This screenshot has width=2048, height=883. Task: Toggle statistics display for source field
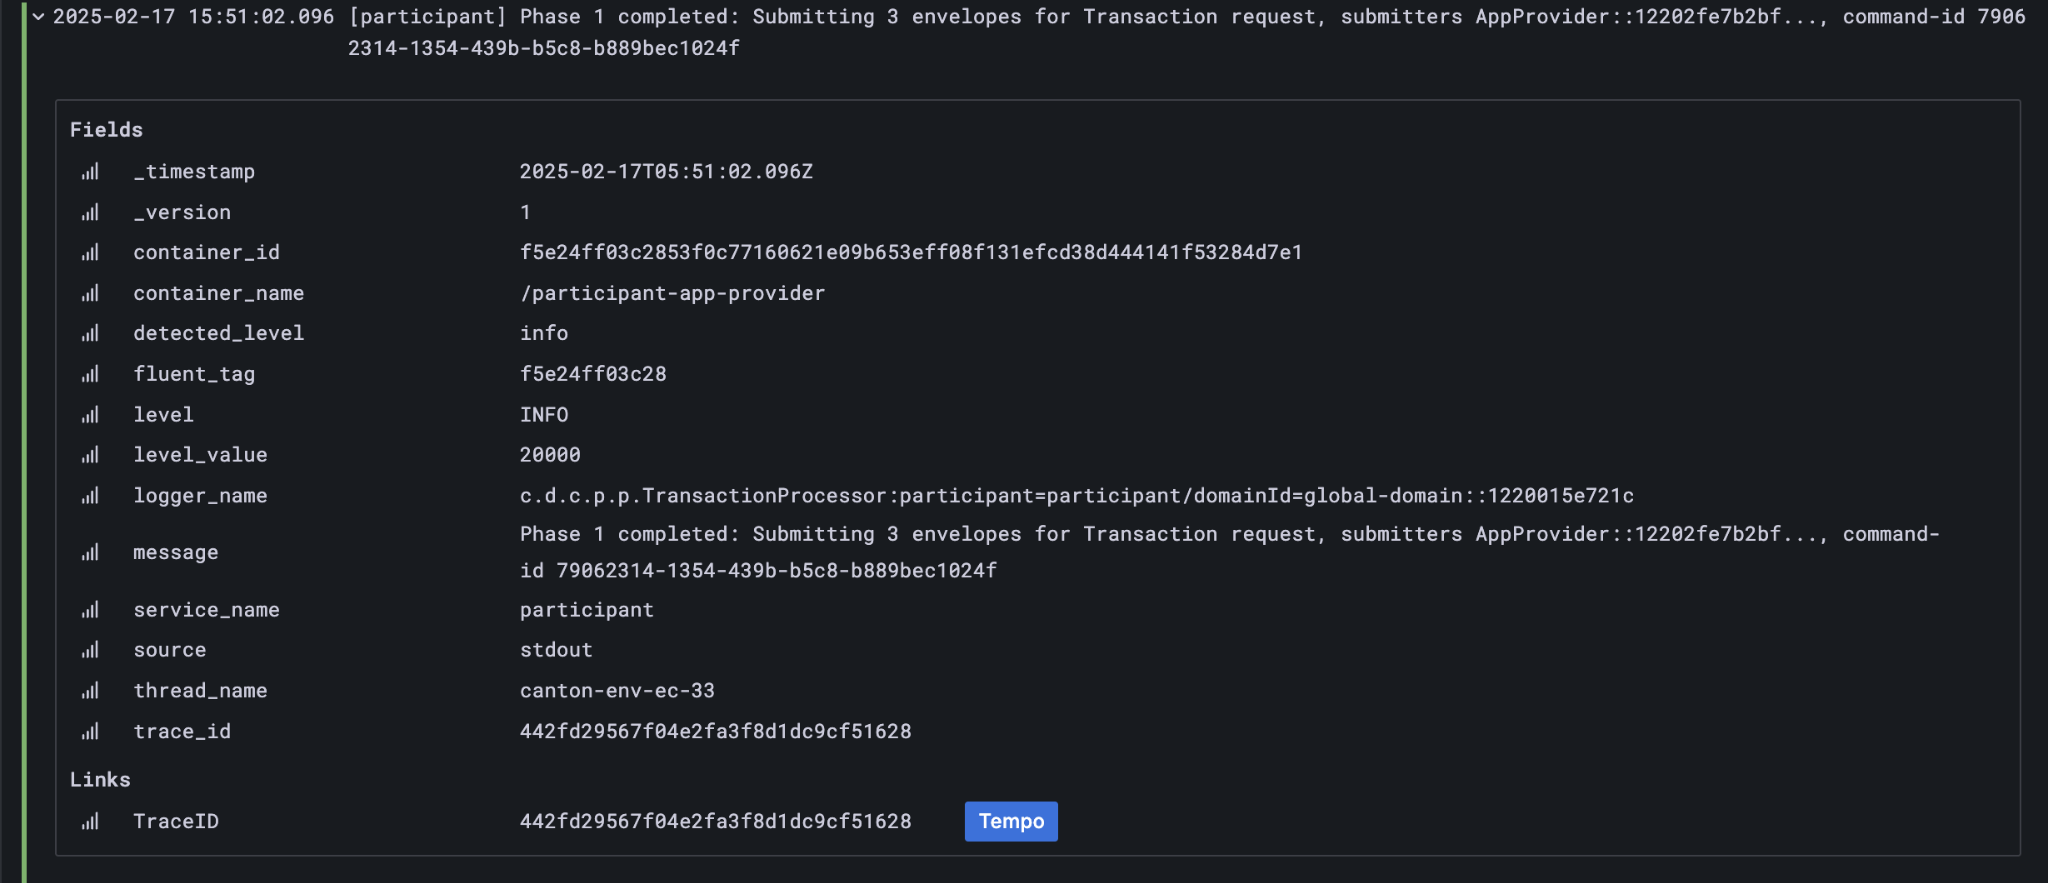(x=90, y=649)
